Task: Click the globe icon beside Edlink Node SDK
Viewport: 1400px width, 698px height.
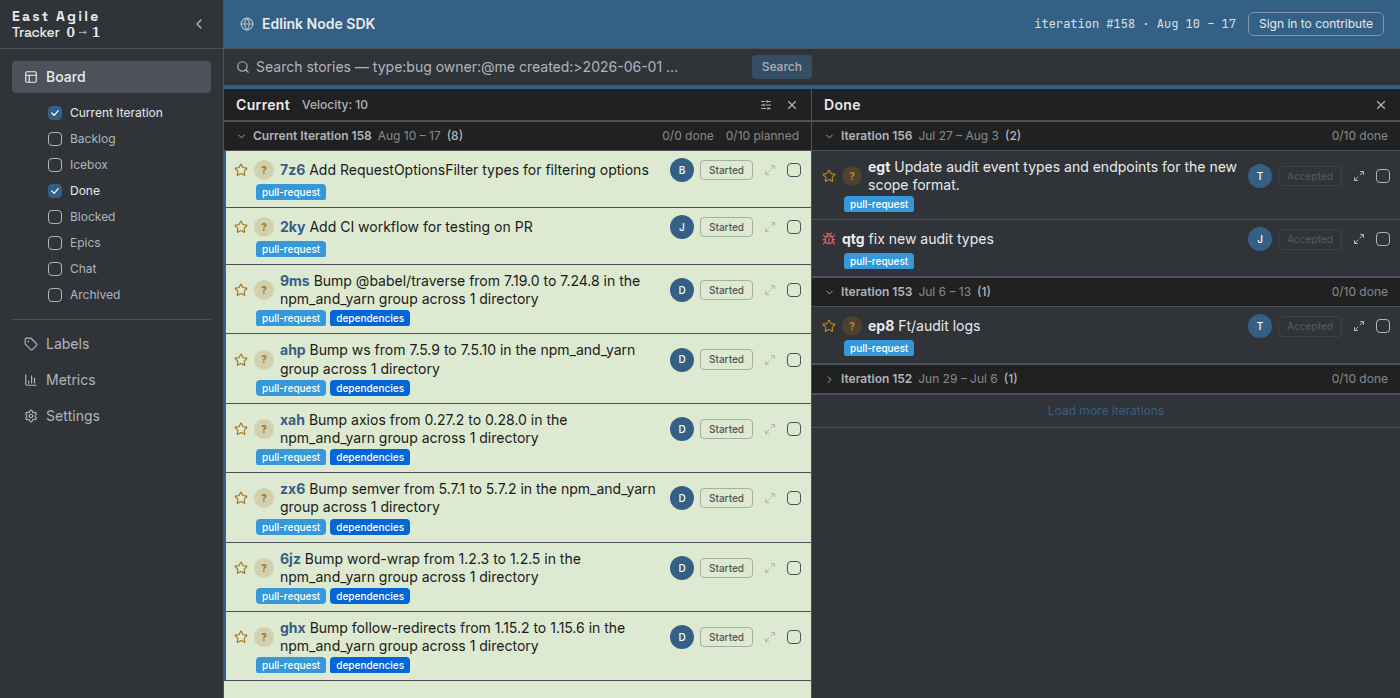Action: click(247, 24)
